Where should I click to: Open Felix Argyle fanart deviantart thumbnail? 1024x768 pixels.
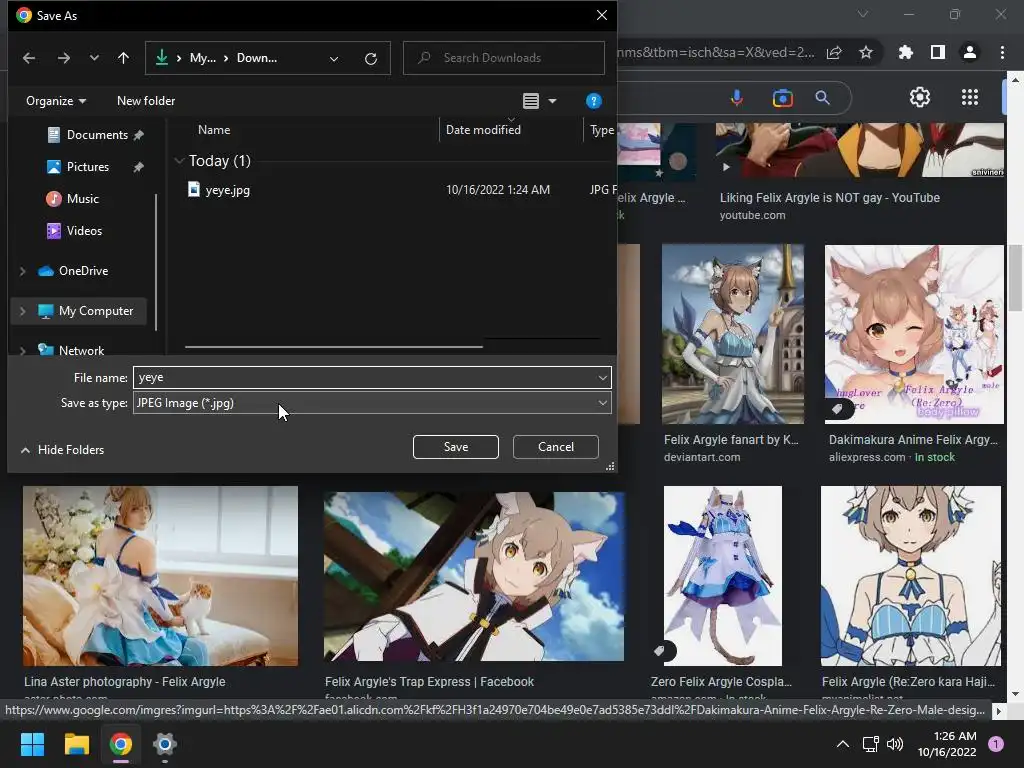click(733, 334)
